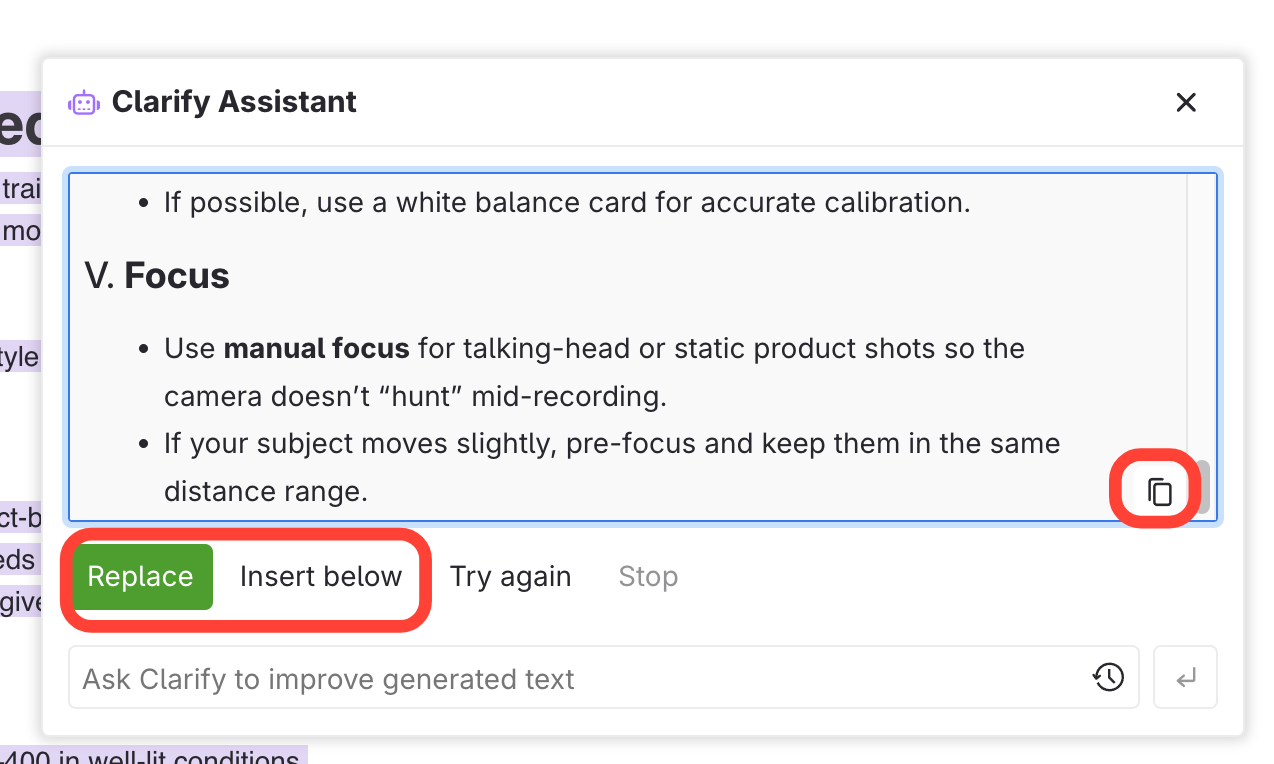Viewport: 1274px width, 764px height.
Task: Click the bold 'manual focus' text
Action: pos(316,349)
